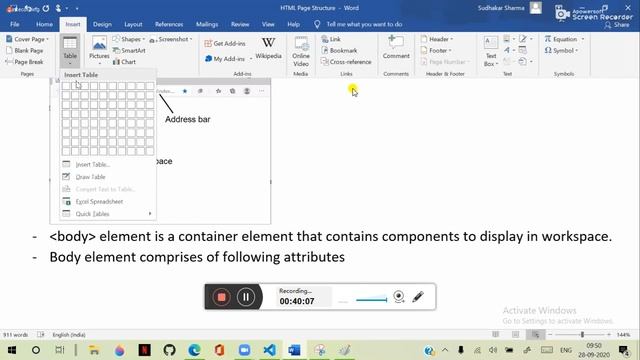
Task: Insert a Blank Page
Action: pyautogui.click(x=24, y=51)
